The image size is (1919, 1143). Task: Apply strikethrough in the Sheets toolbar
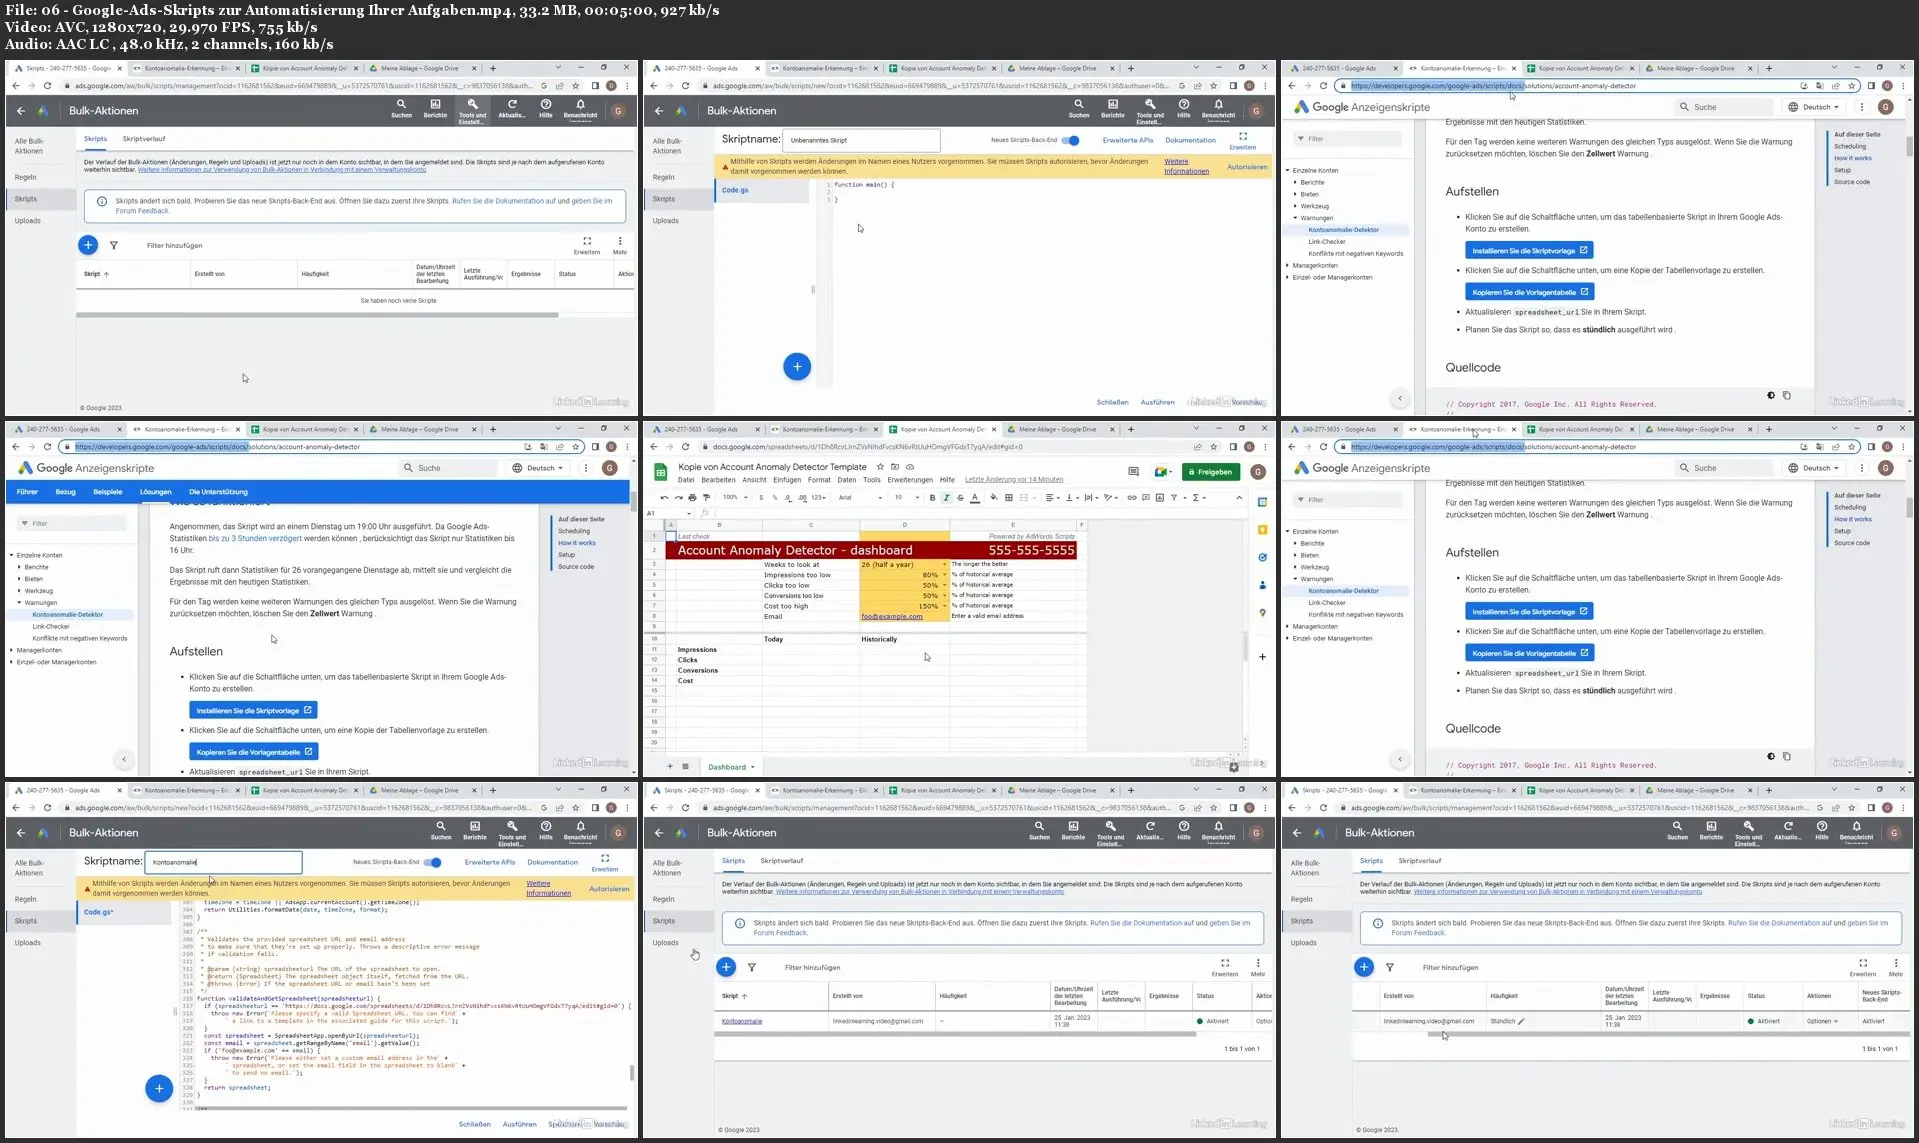pos(960,497)
